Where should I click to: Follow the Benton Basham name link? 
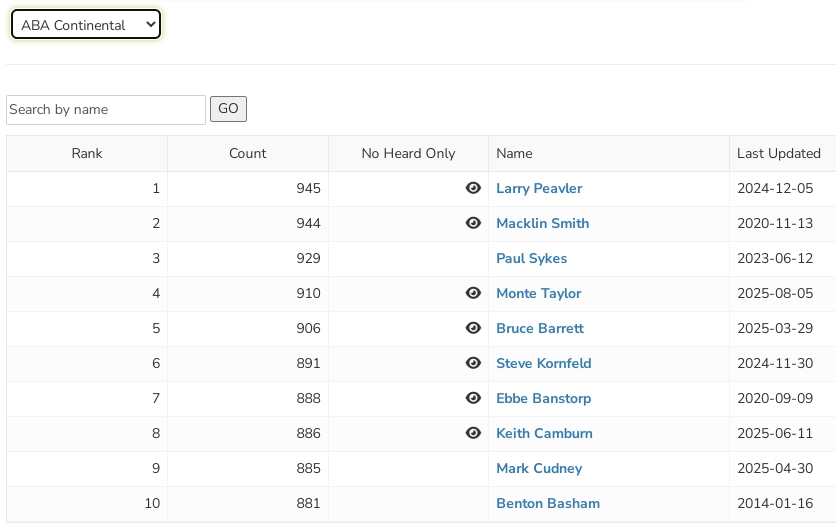point(547,503)
